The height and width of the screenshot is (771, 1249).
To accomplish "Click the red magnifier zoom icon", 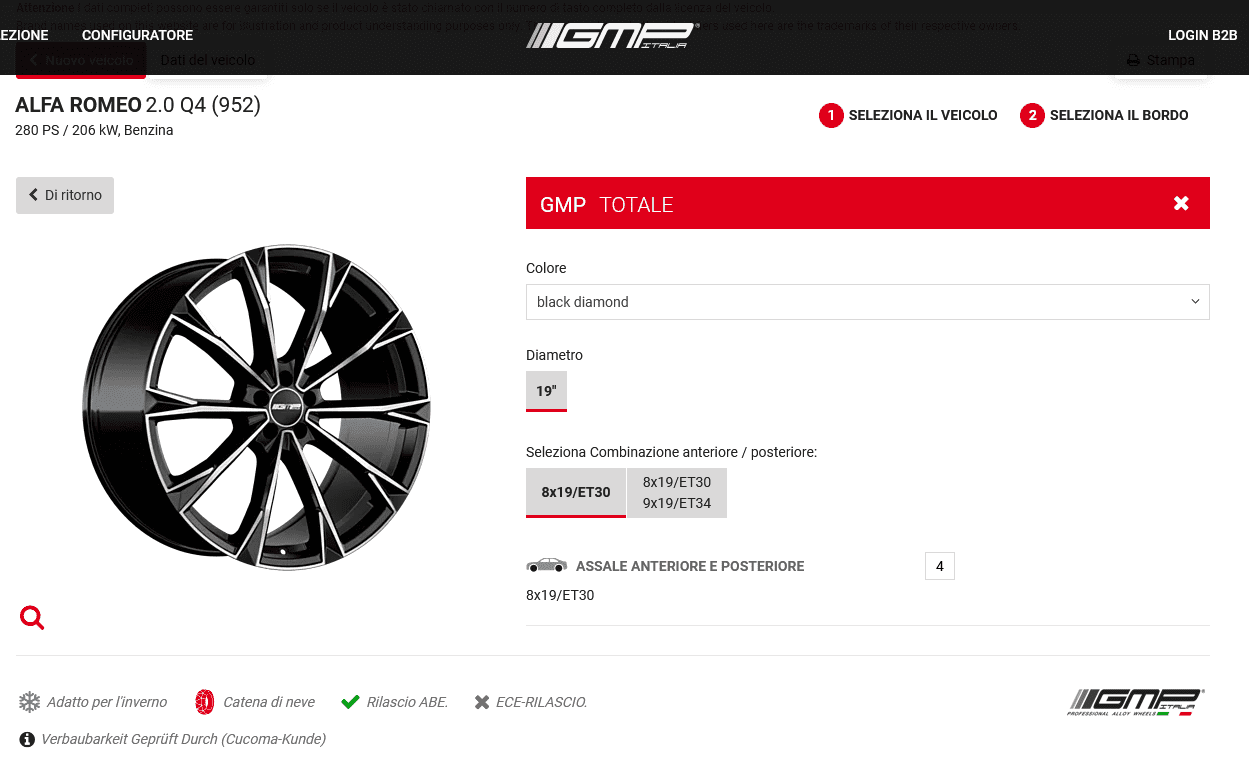I will tap(32, 618).
